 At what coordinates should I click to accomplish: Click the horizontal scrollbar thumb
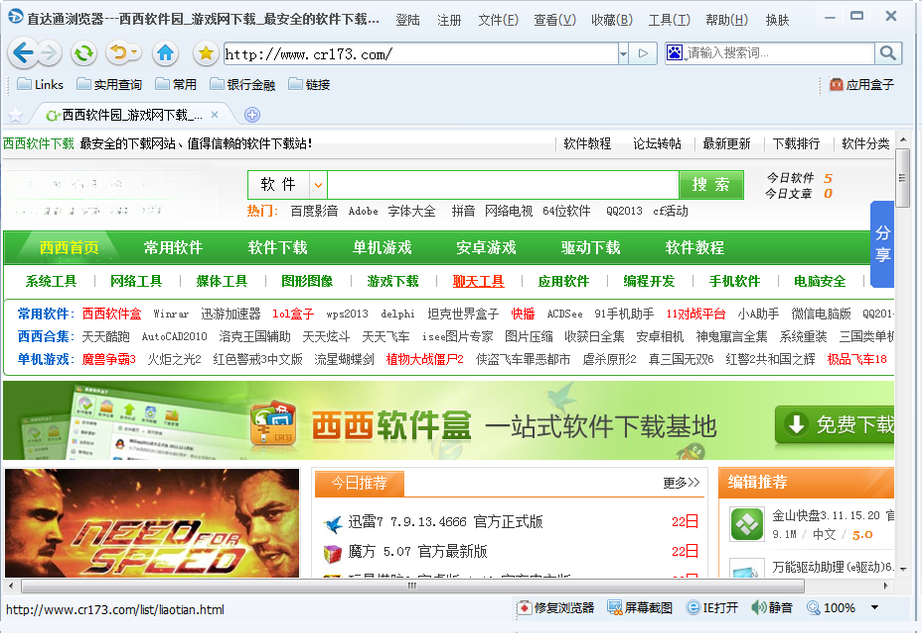tap(413, 586)
